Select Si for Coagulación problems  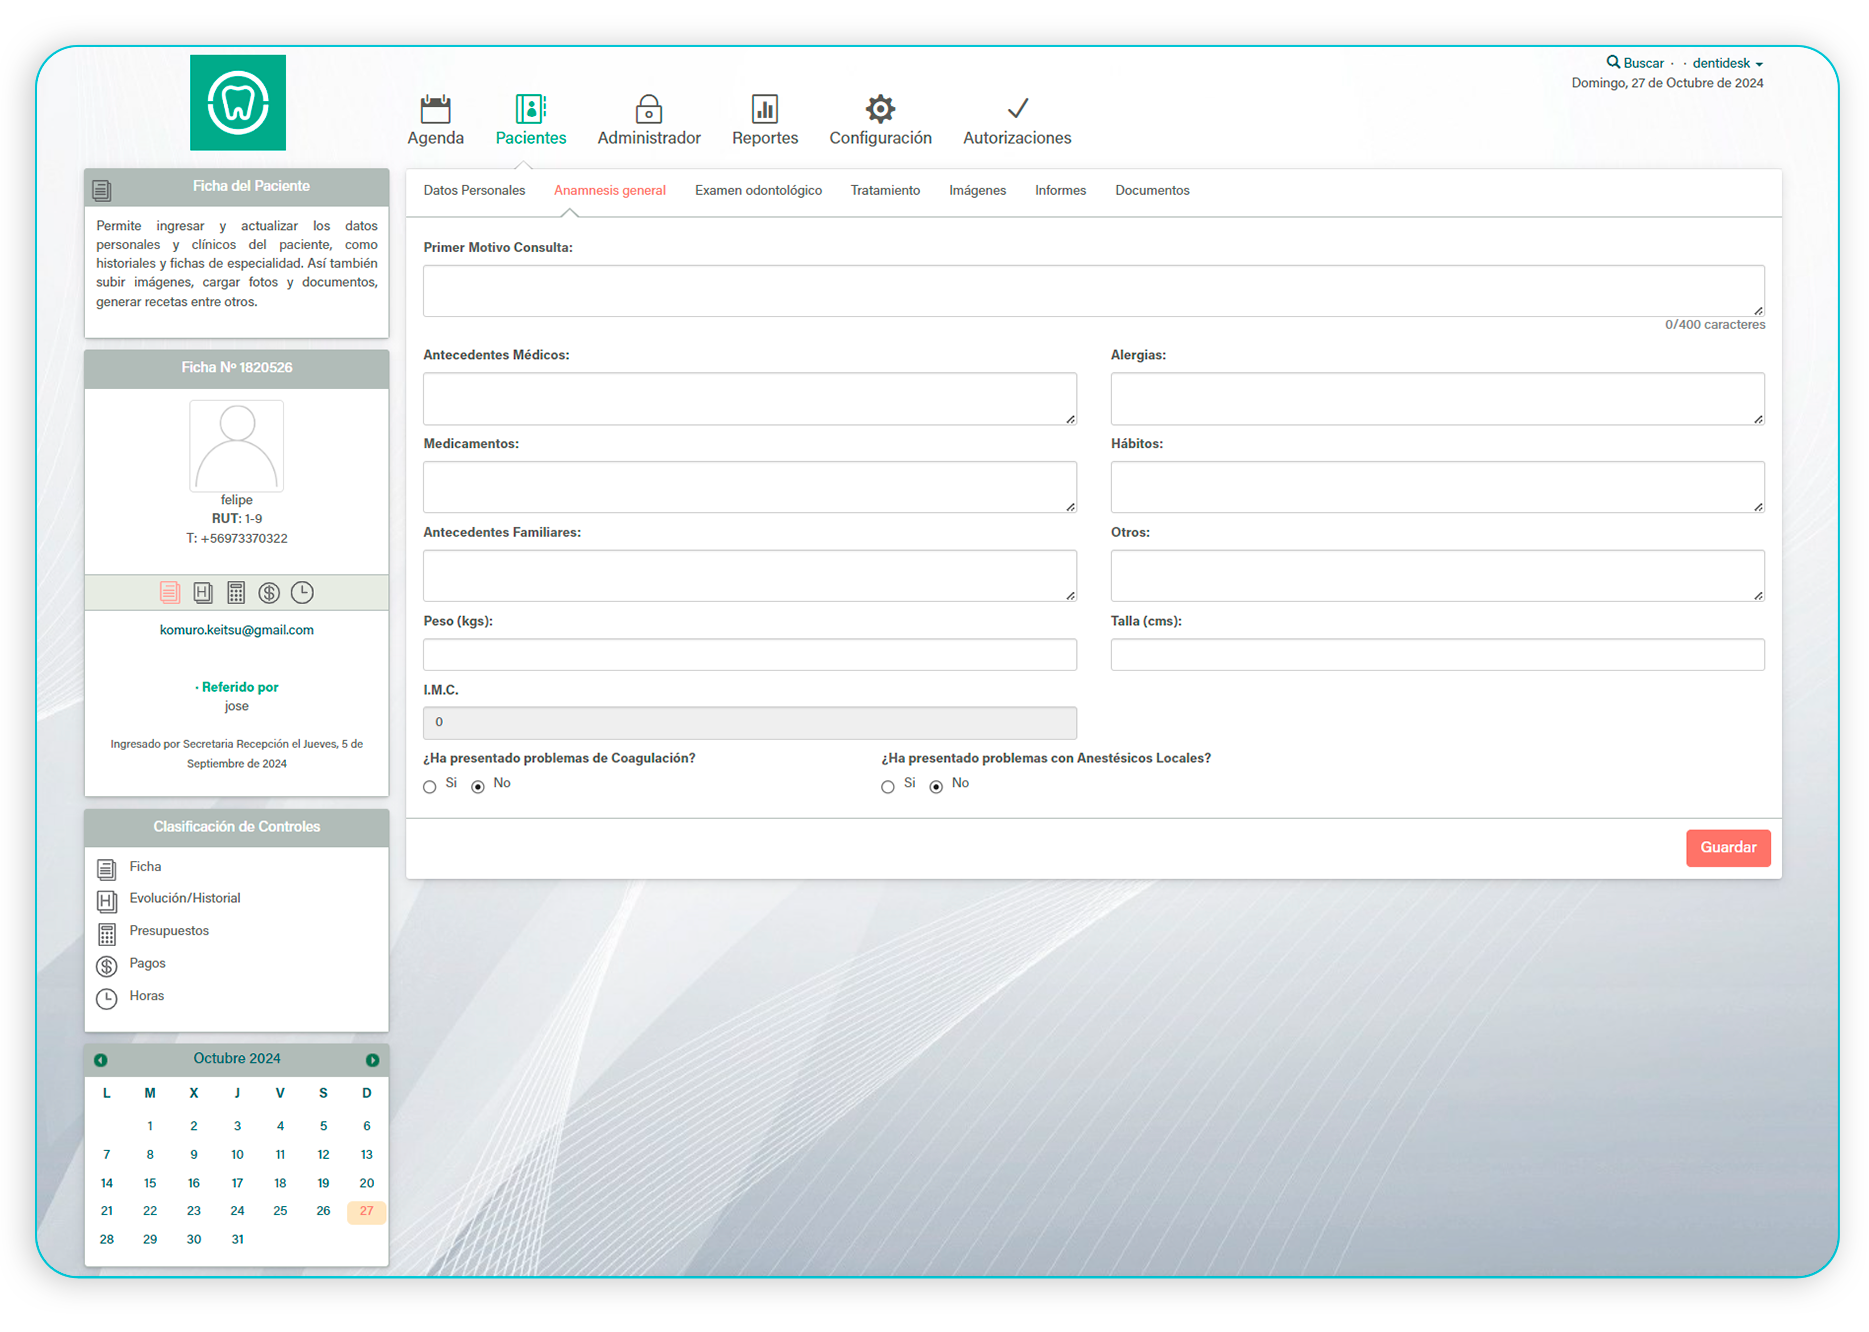(430, 787)
